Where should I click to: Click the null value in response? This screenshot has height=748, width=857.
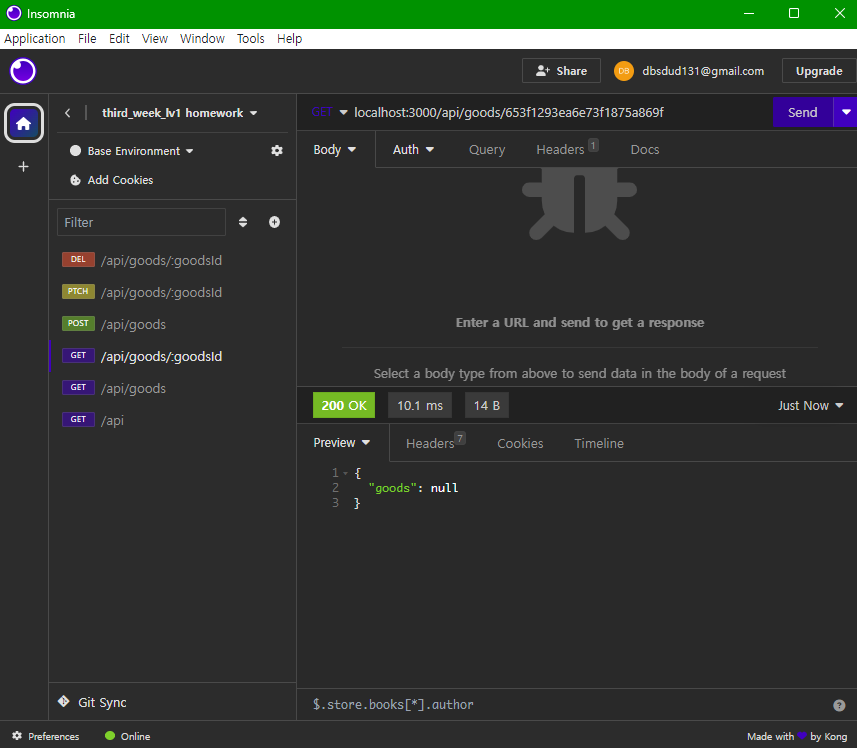tap(444, 488)
